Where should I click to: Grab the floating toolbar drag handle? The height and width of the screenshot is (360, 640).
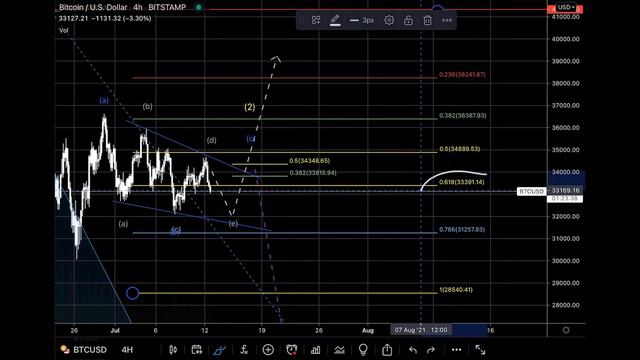coord(302,20)
